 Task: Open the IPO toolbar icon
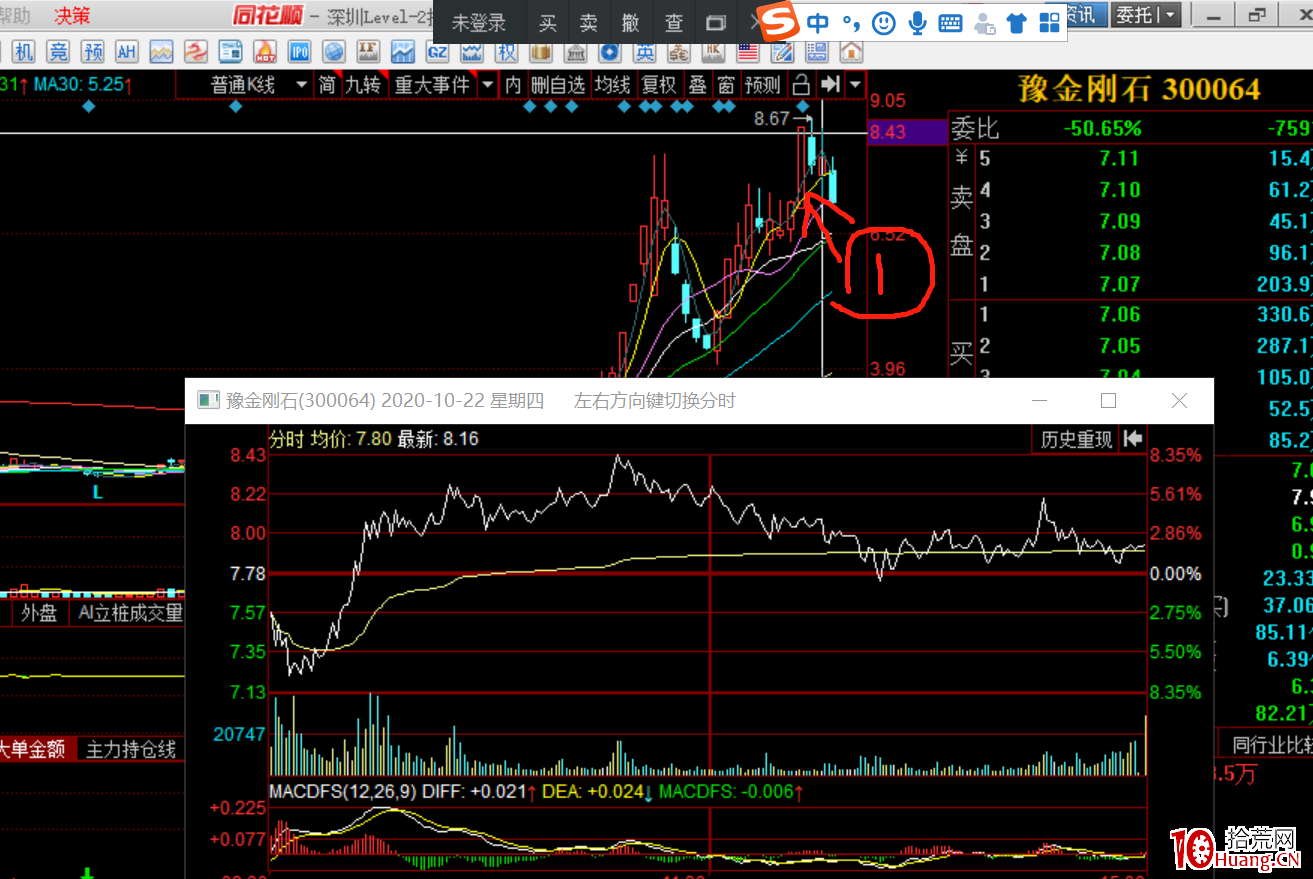[x=299, y=52]
